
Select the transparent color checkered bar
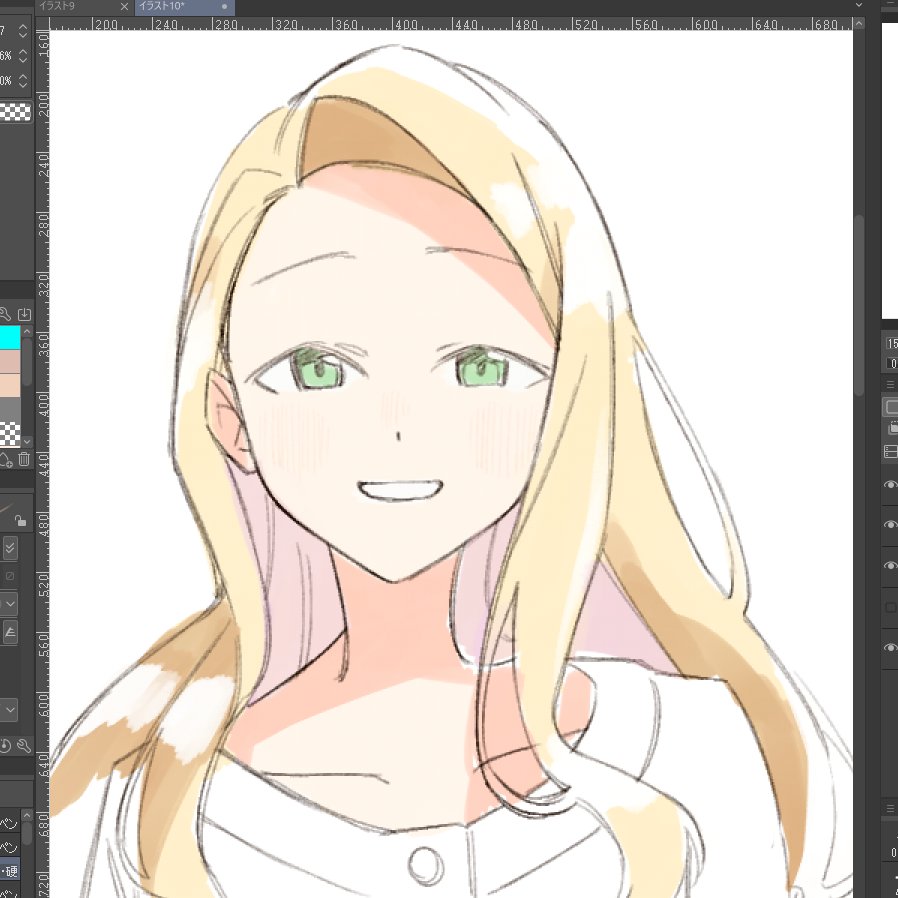15,112
